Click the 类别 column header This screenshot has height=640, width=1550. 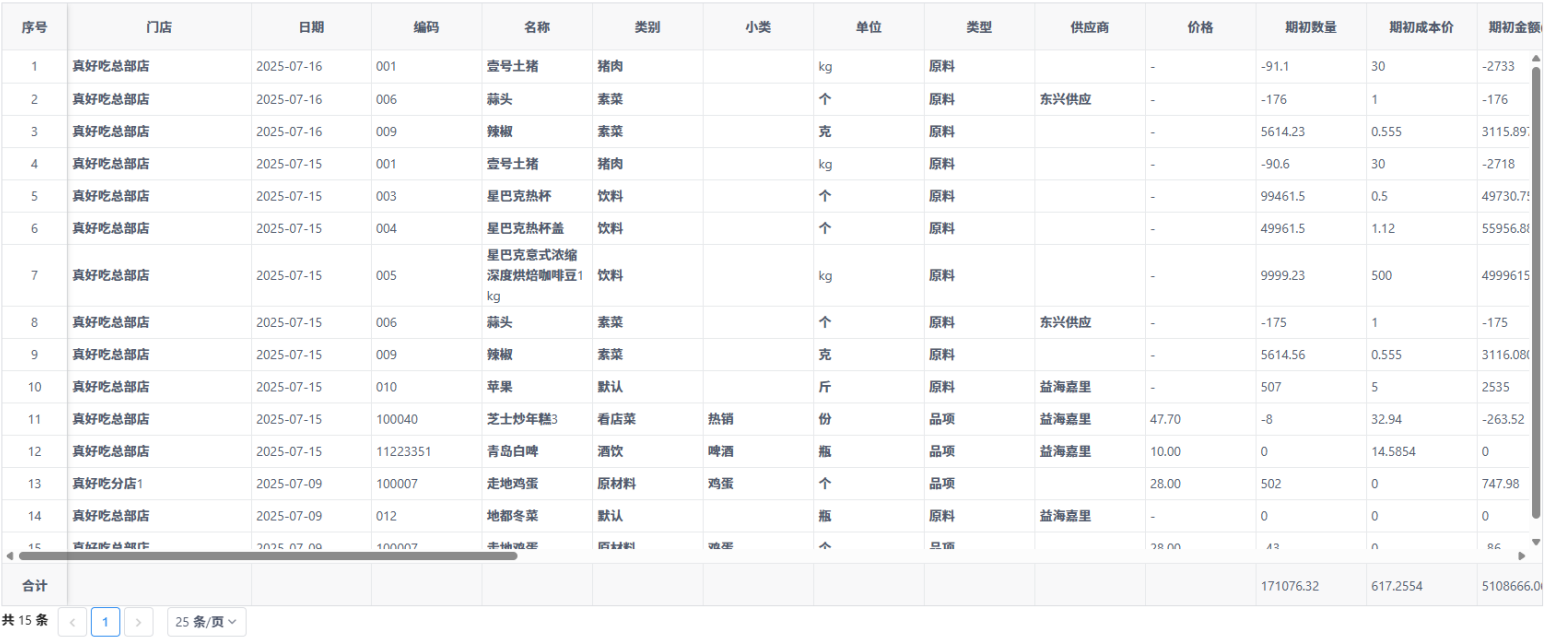click(x=647, y=27)
